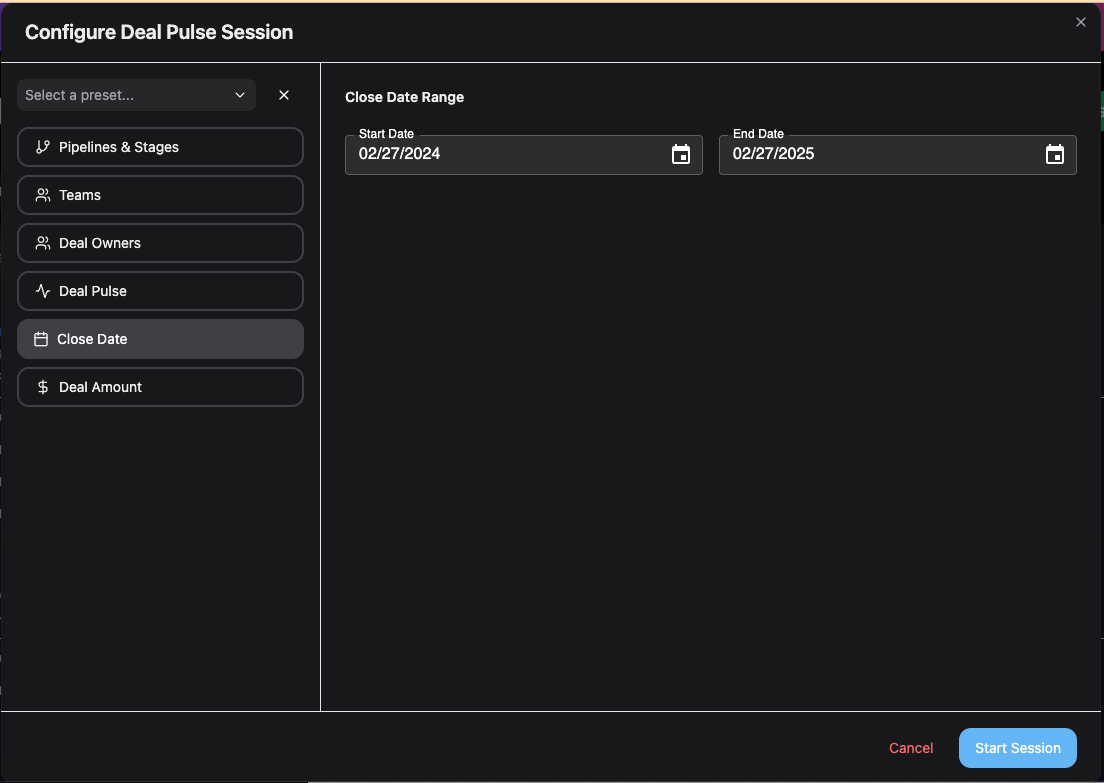The width and height of the screenshot is (1104, 783).
Task: Switch to the Deal Amount filter section
Action: pos(160,386)
